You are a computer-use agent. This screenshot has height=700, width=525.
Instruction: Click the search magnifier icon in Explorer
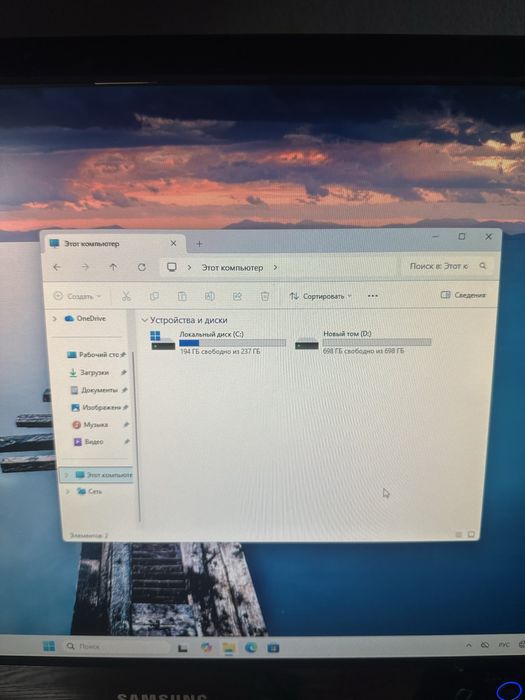(483, 266)
